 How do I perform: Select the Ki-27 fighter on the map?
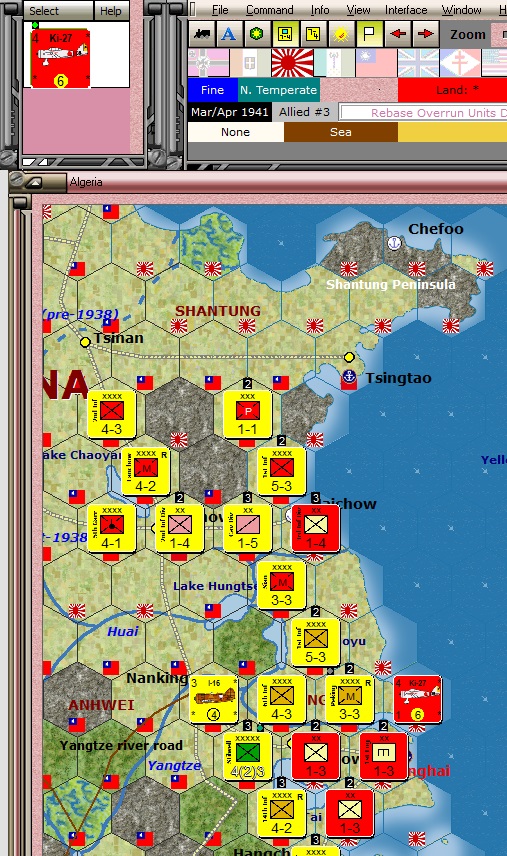pos(417,699)
